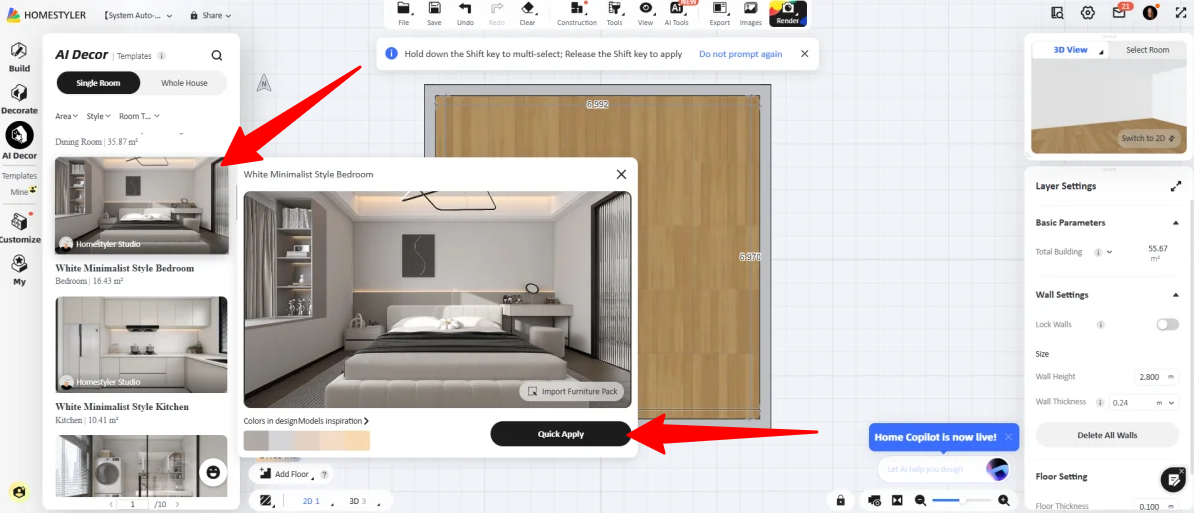Screen dimensions: 1194x513
Task: Click Import Furniture Pack button
Action: [x=572, y=391]
